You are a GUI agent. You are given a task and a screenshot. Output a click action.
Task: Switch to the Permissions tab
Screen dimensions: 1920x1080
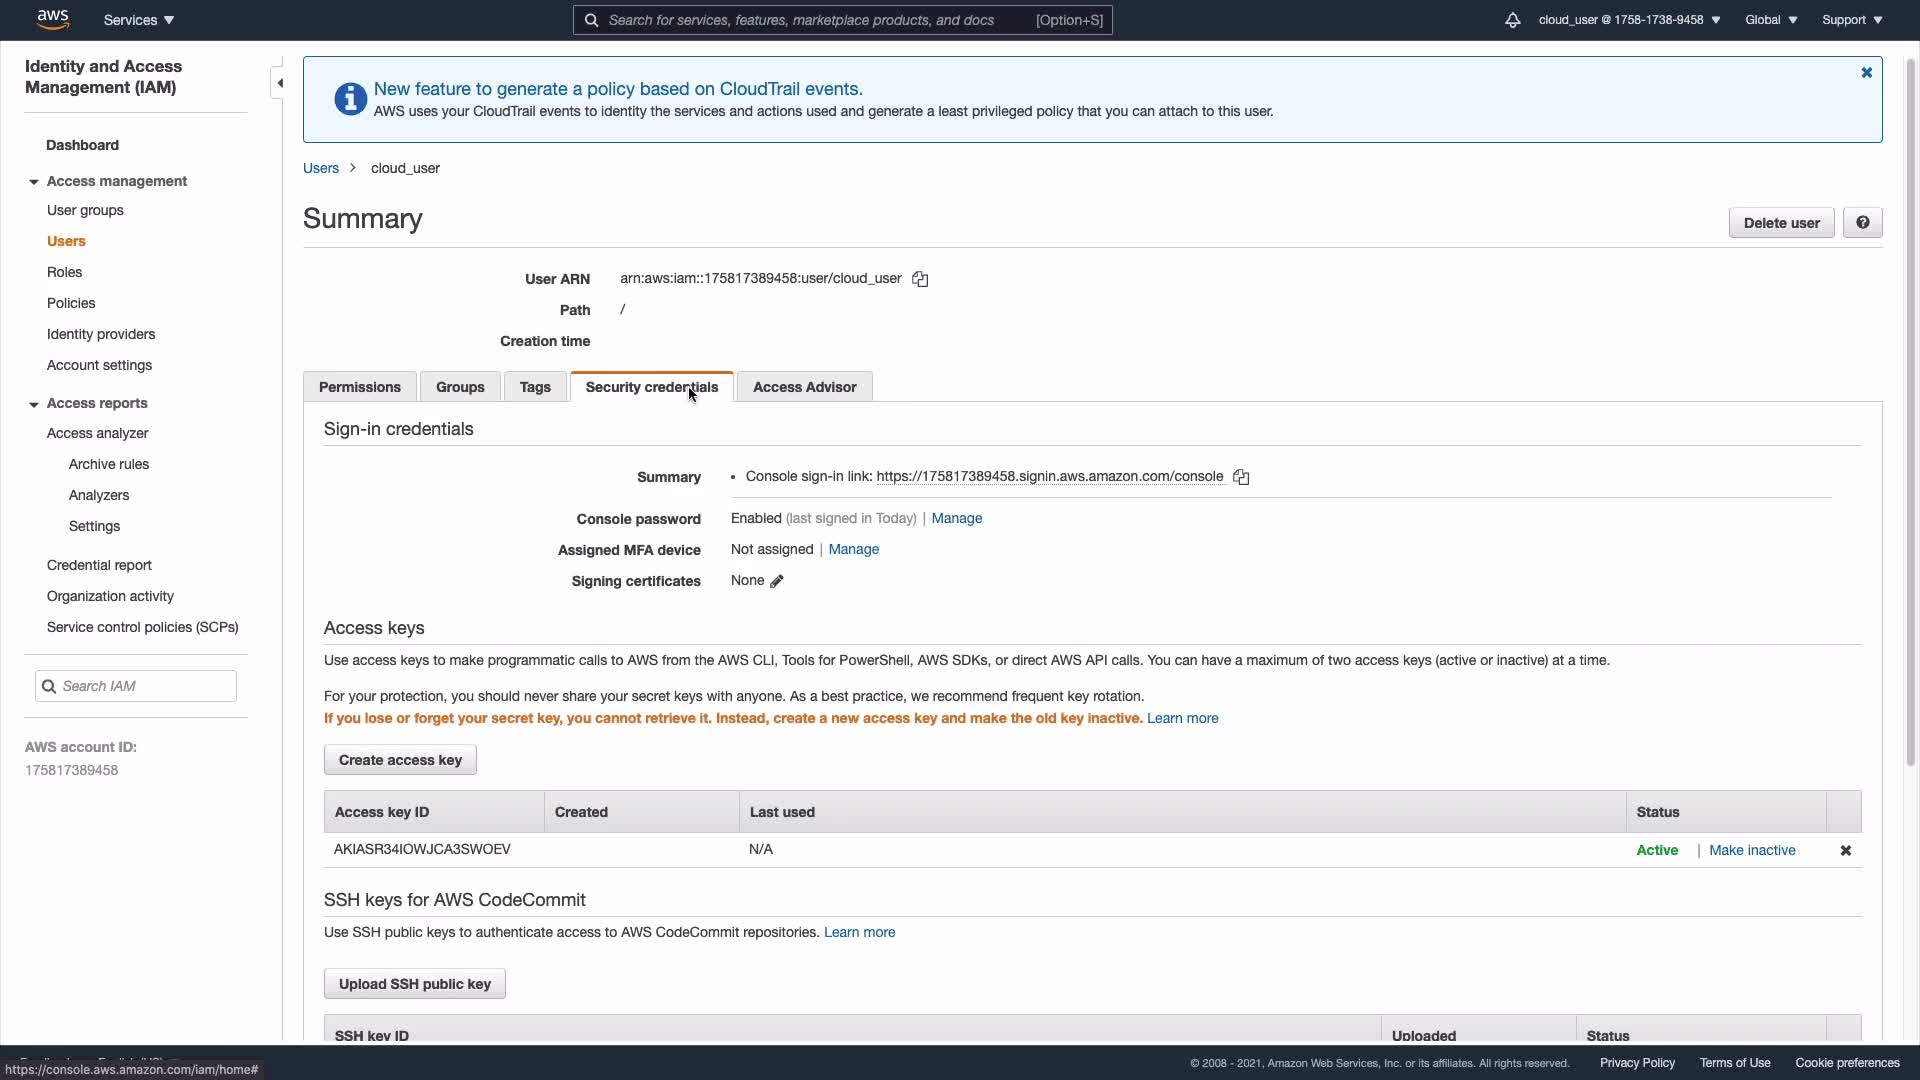point(360,387)
